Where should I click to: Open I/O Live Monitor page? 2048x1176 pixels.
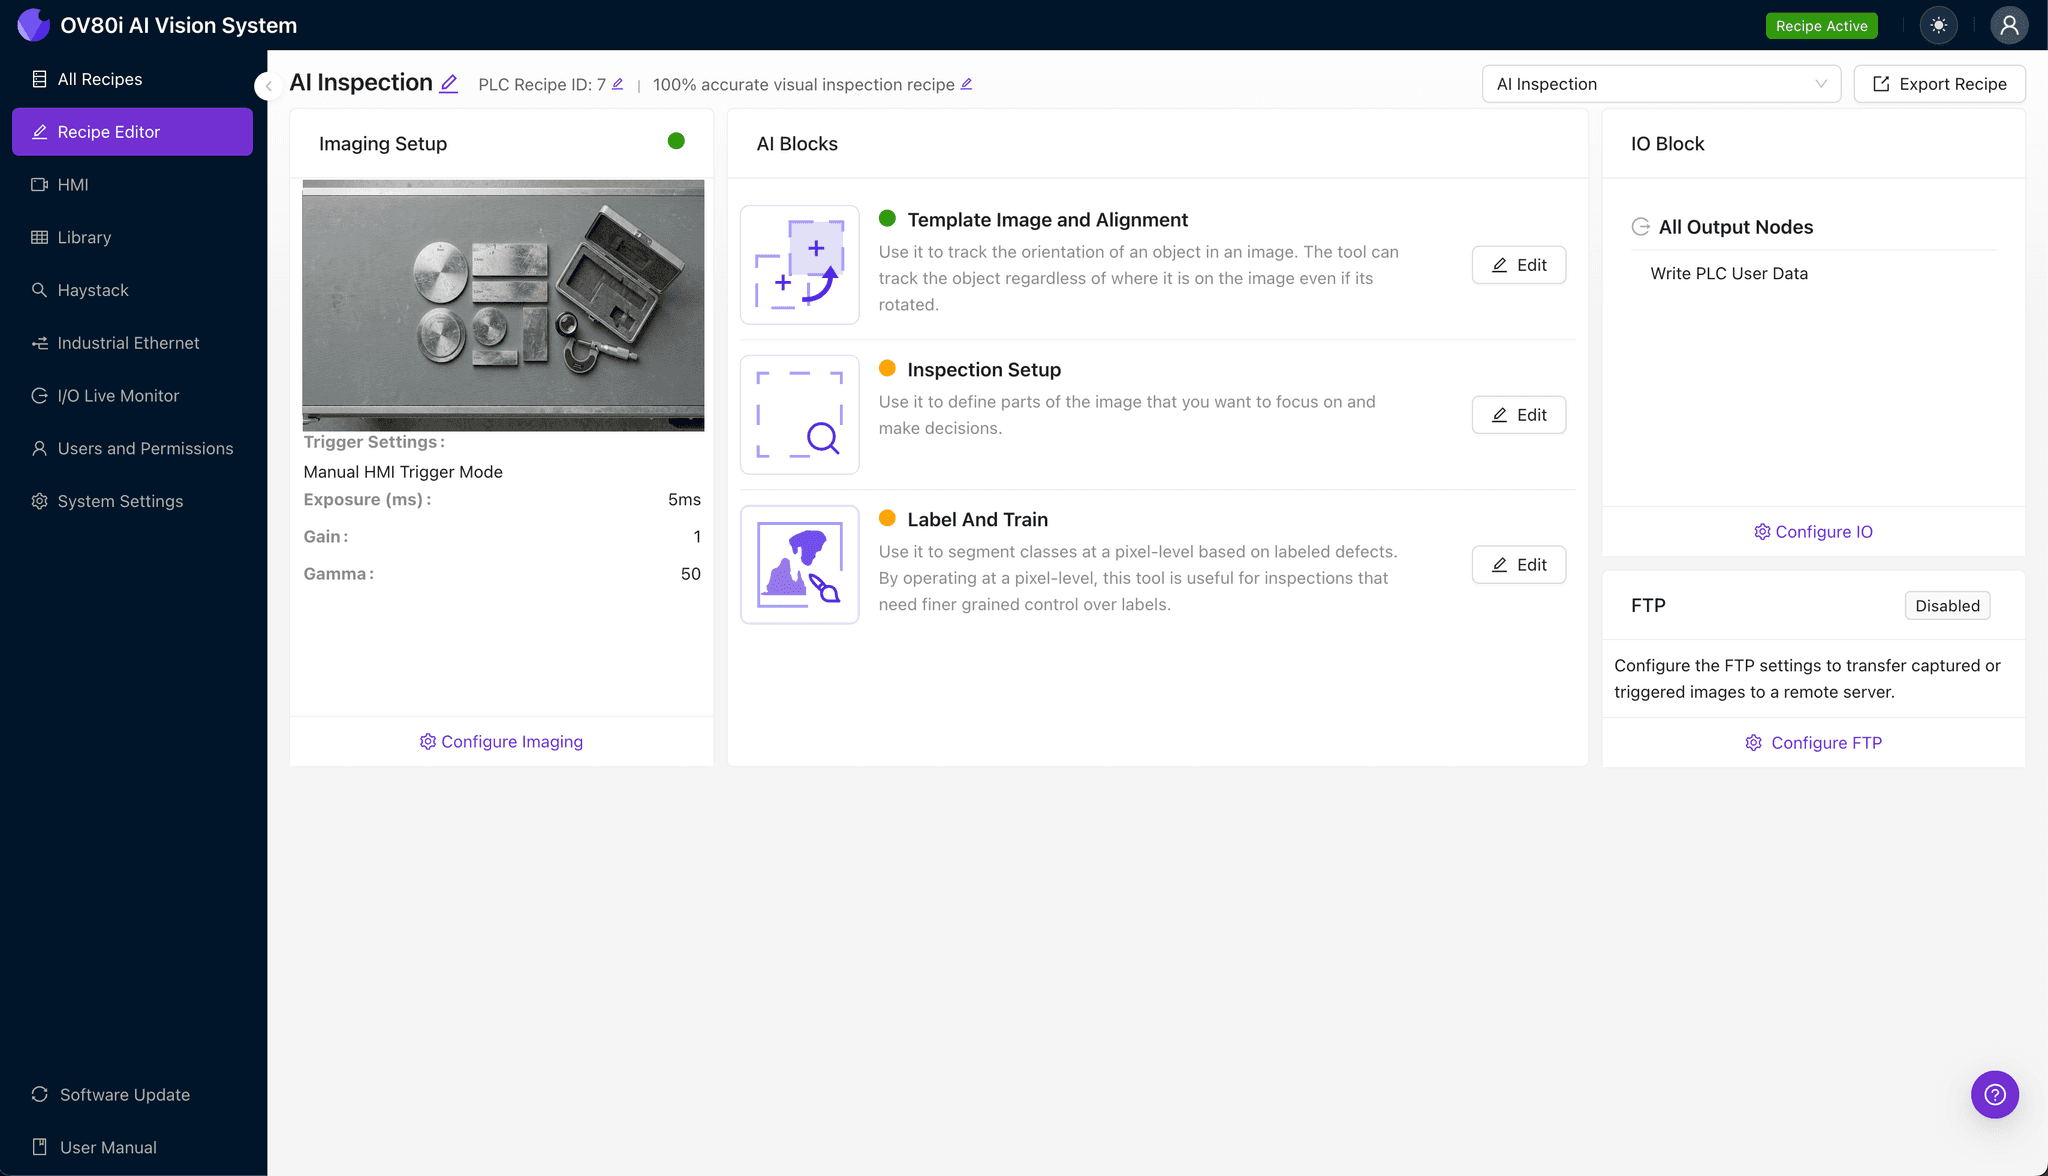(132, 396)
